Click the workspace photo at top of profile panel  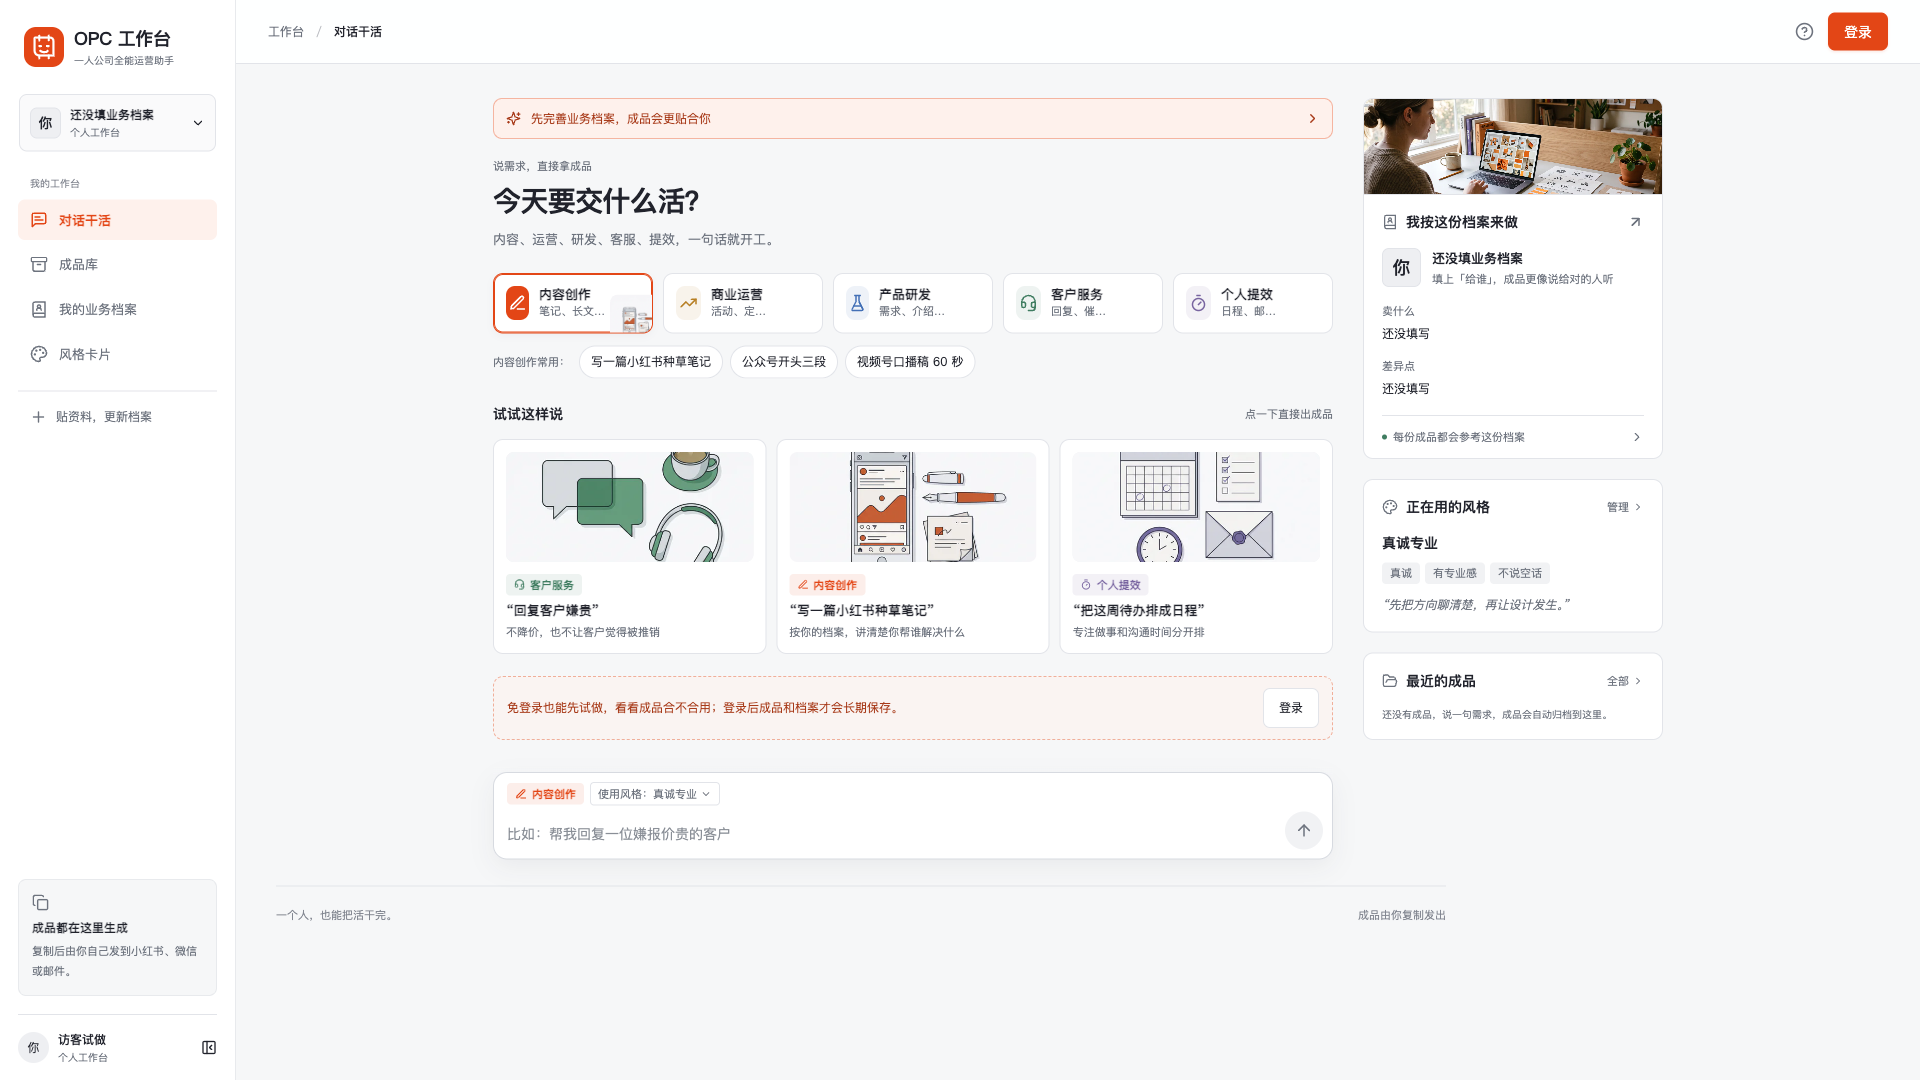1512,146
